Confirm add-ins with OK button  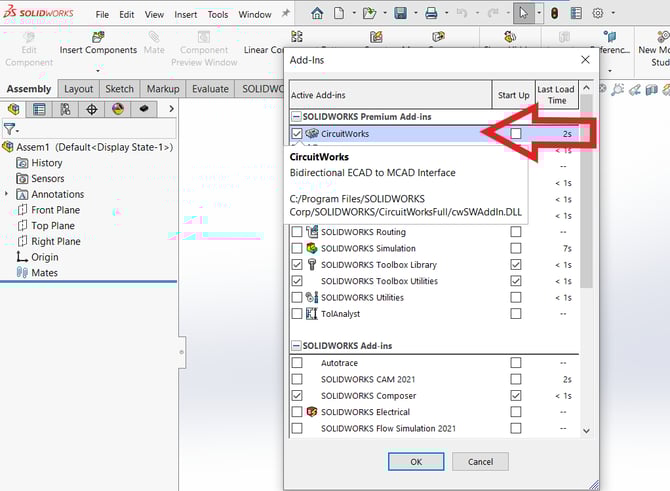pos(416,462)
